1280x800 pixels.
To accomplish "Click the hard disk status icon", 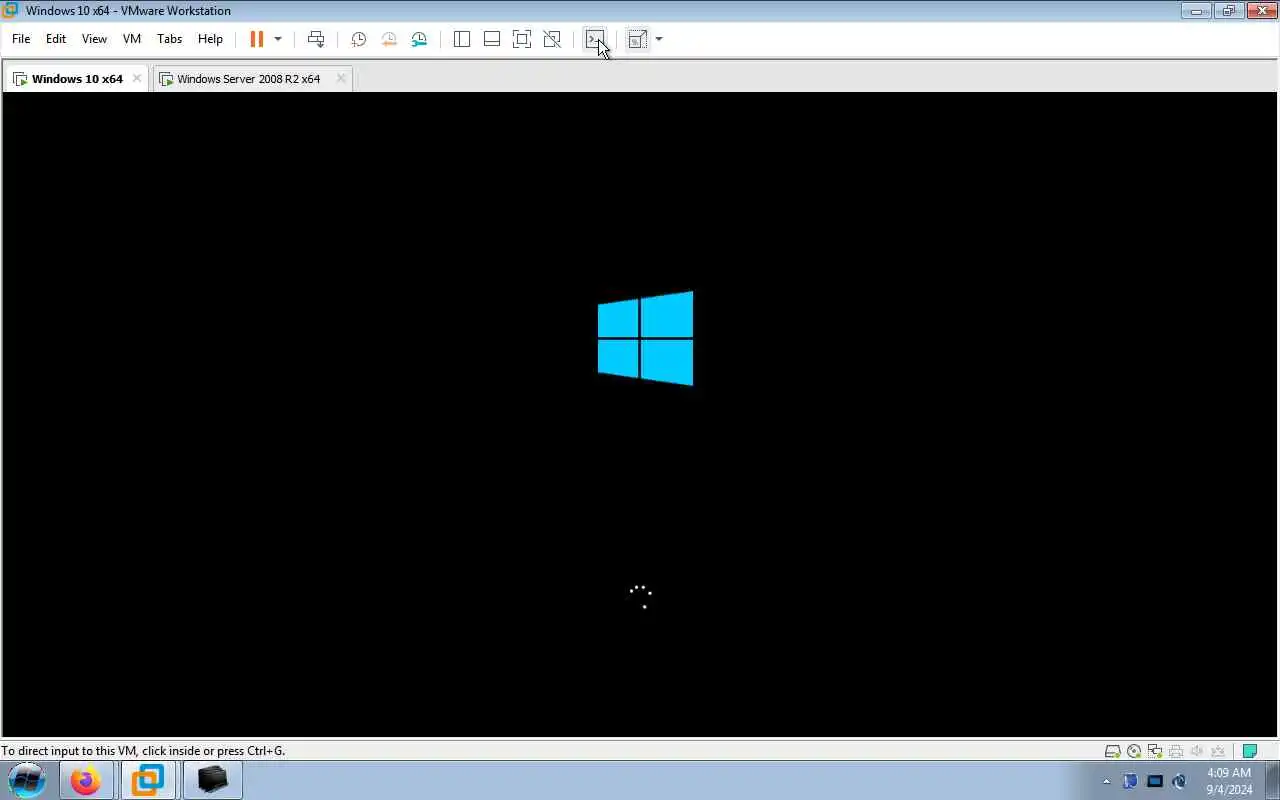I will tap(1112, 751).
